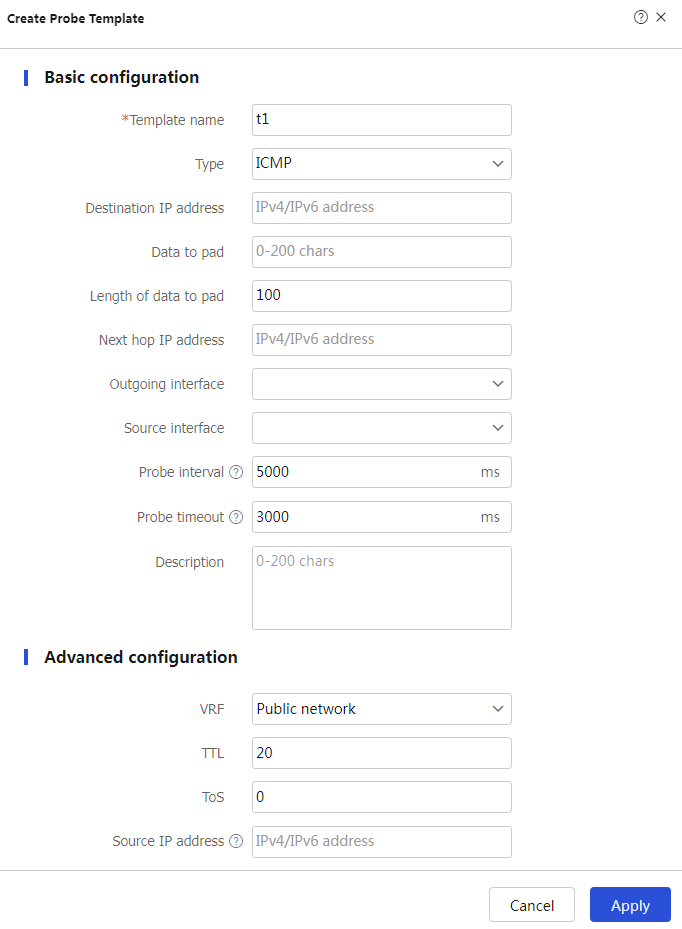Click the ToS input field
The width and height of the screenshot is (682, 929).
click(381, 797)
